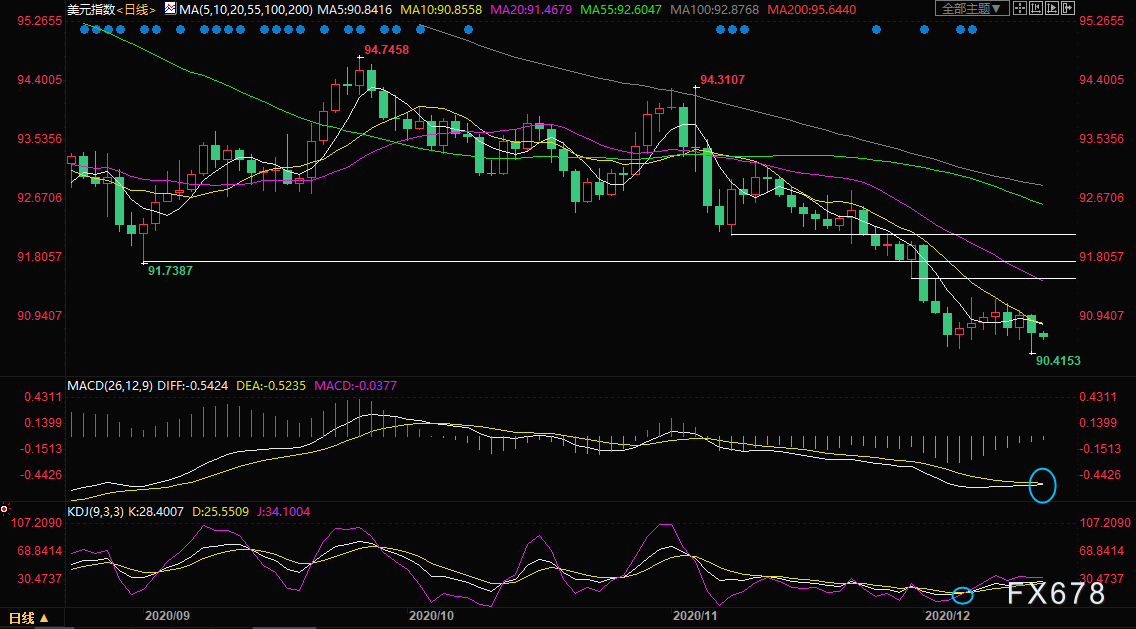Click the 90.4153 low price annotation
The width and height of the screenshot is (1136, 629).
[x=1058, y=360]
